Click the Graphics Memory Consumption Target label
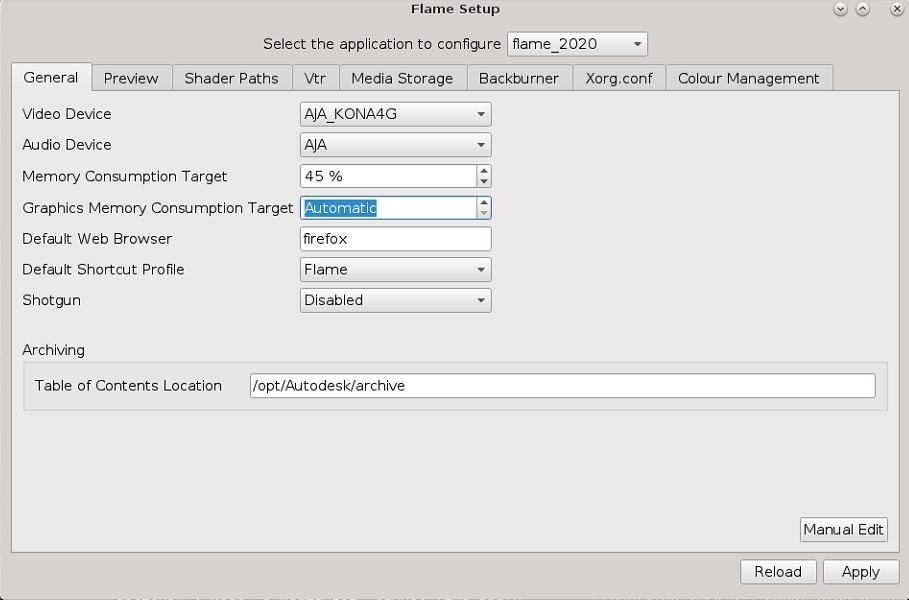The height and width of the screenshot is (600, 909). 158,208
